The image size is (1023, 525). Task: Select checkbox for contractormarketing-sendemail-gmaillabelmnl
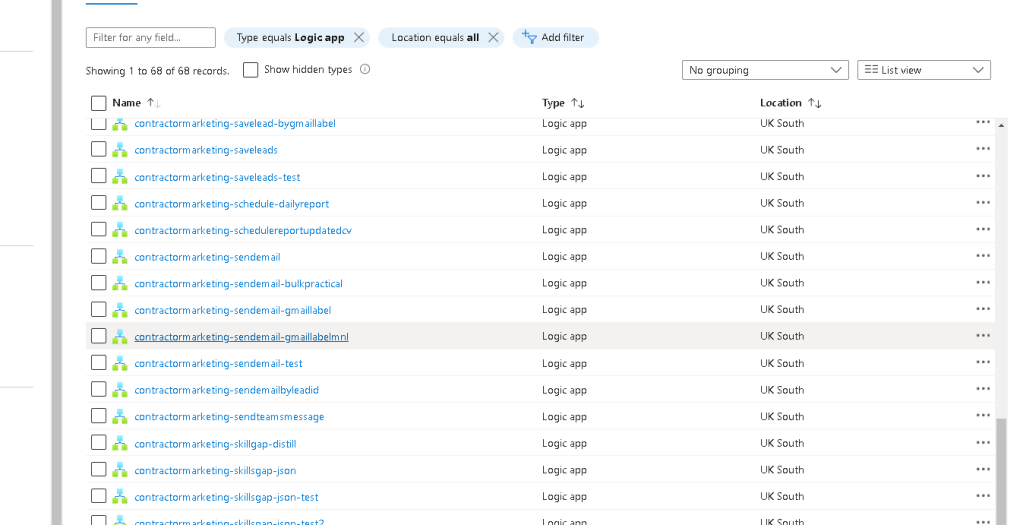point(99,336)
